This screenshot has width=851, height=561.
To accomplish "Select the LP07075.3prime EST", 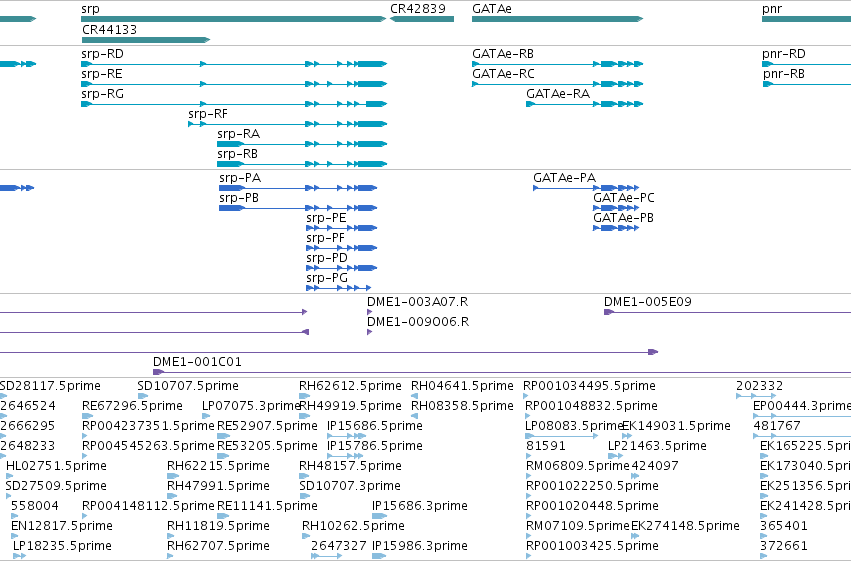I will click(x=206, y=416).
